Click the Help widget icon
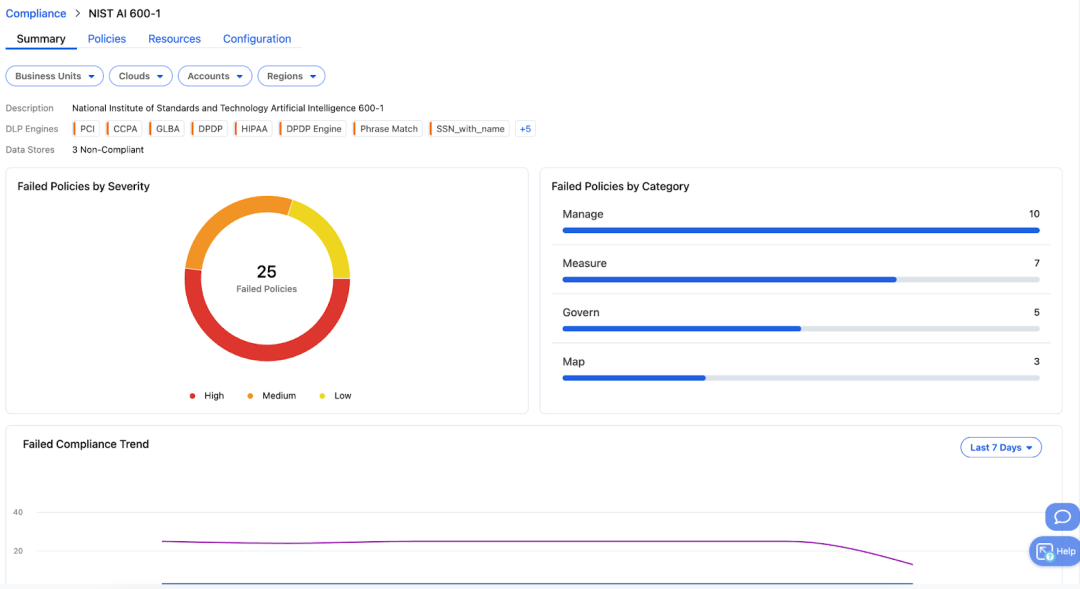The height and width of the screenshot is (589, 1080). click(1045, 551)
